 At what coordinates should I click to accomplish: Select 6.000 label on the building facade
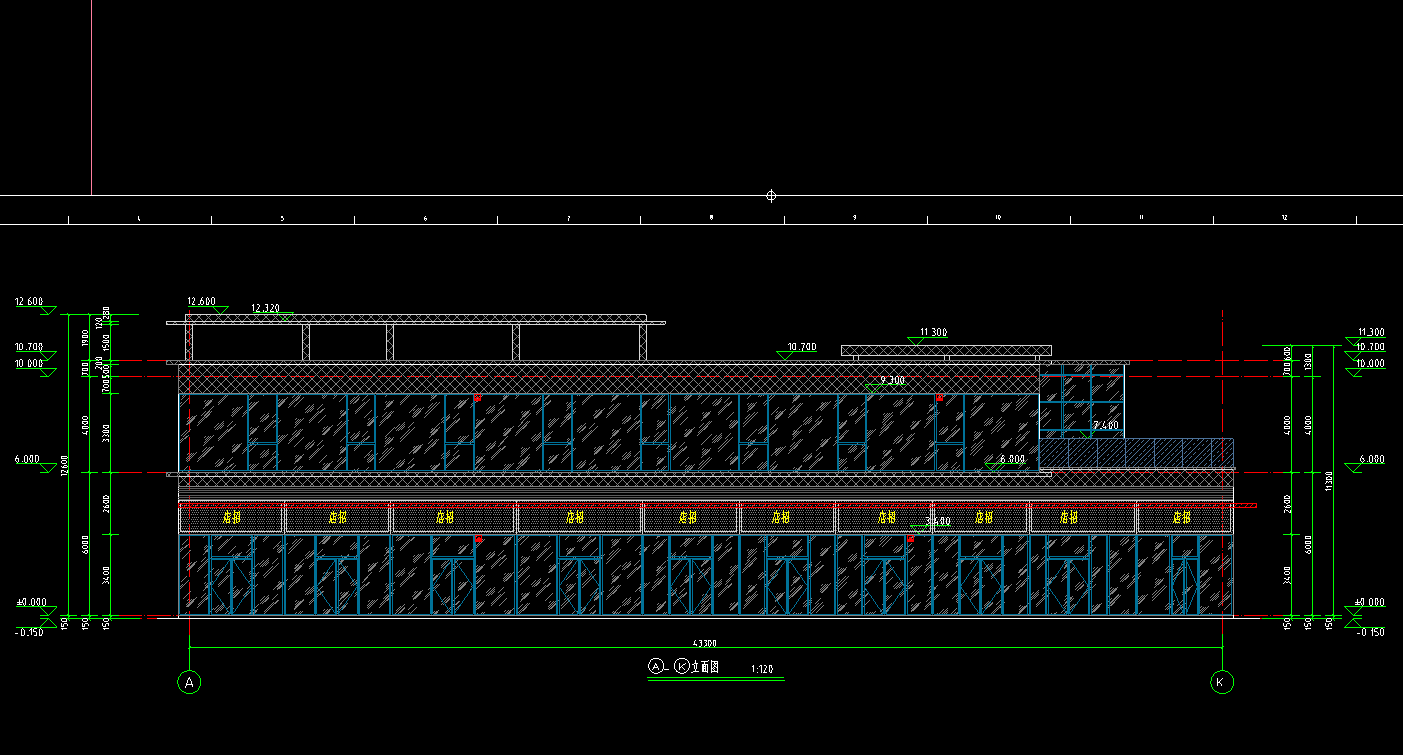pyautogui.click(x=1013, y=459)
